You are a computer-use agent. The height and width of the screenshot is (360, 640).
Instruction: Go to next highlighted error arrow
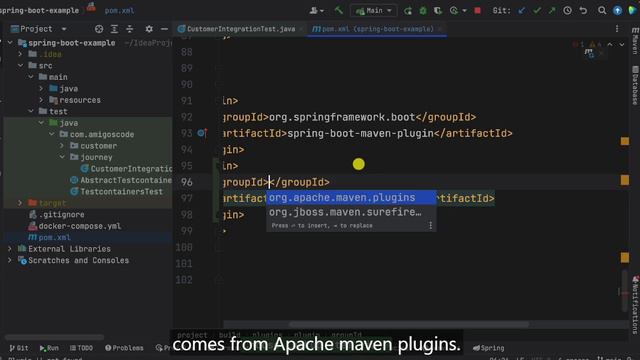622,44
